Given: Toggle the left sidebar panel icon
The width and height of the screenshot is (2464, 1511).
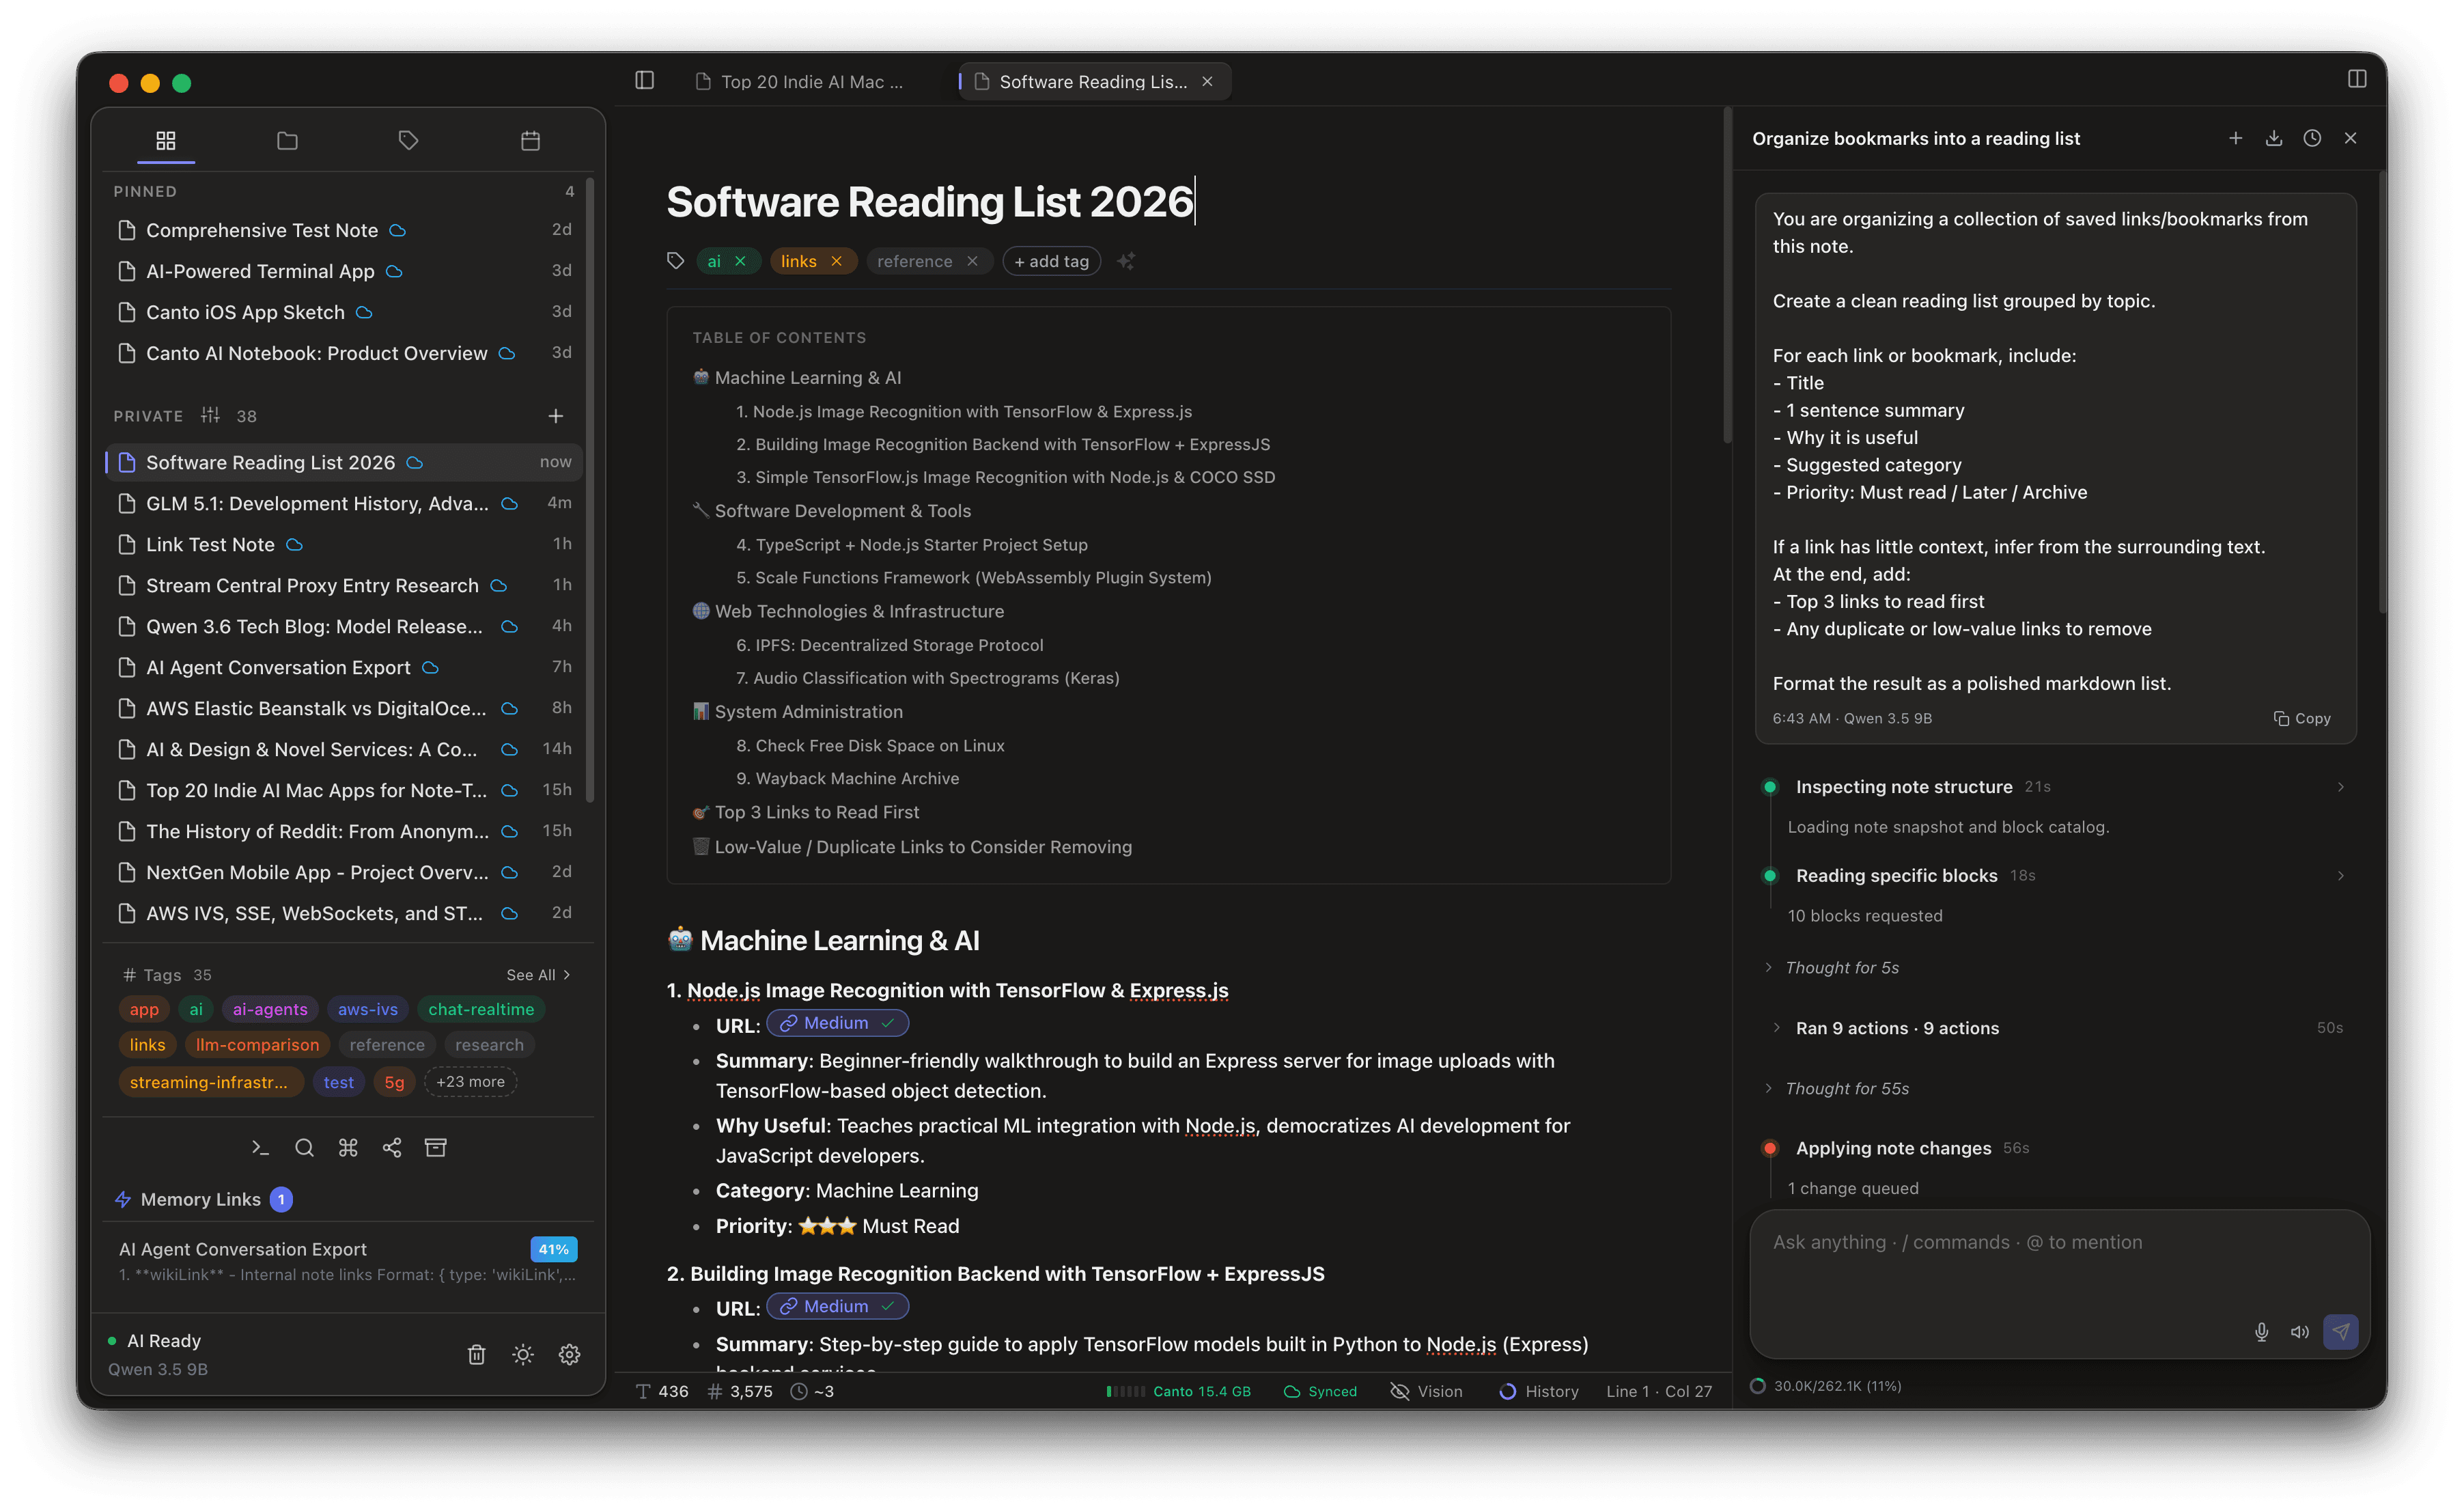Looking at the screenshot, I should click(645, 80).
